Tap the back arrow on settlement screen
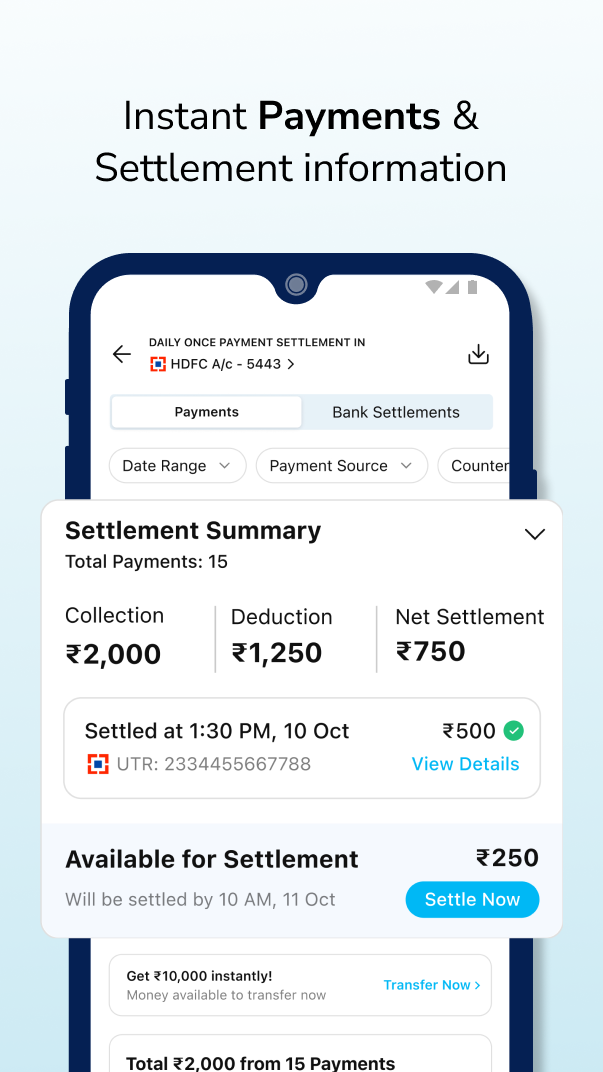Viewport: 603px width, 1072px height. (x=121, y=354)
